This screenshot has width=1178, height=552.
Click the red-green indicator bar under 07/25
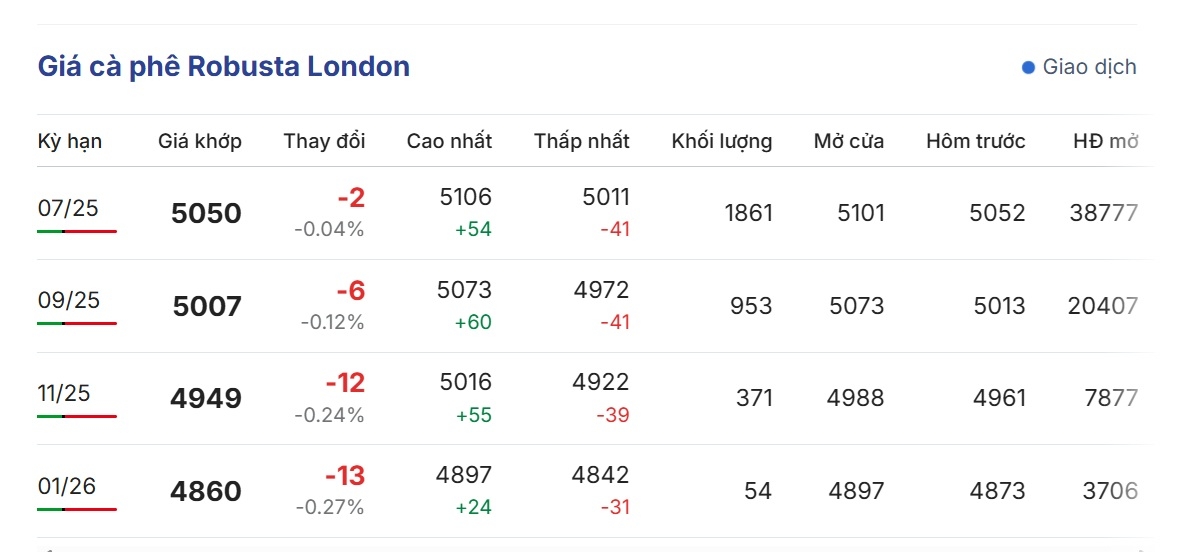[x=77, y=231]
